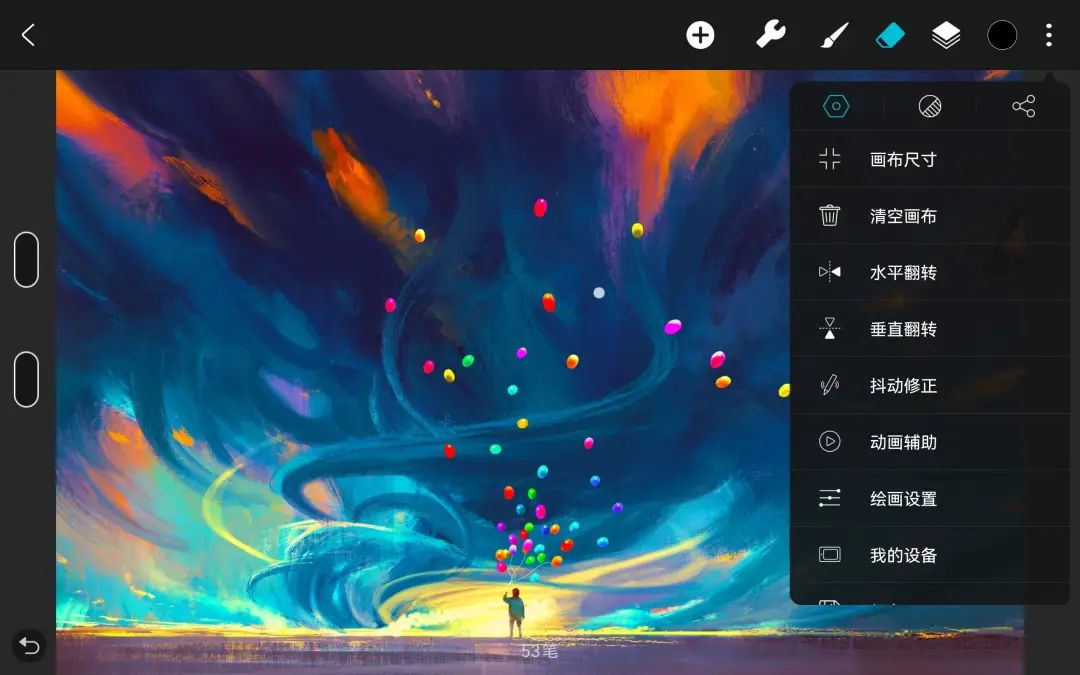Tap the lower left pill slider
The width and height of the screenshot is (1080, 675).
[26, 380]
